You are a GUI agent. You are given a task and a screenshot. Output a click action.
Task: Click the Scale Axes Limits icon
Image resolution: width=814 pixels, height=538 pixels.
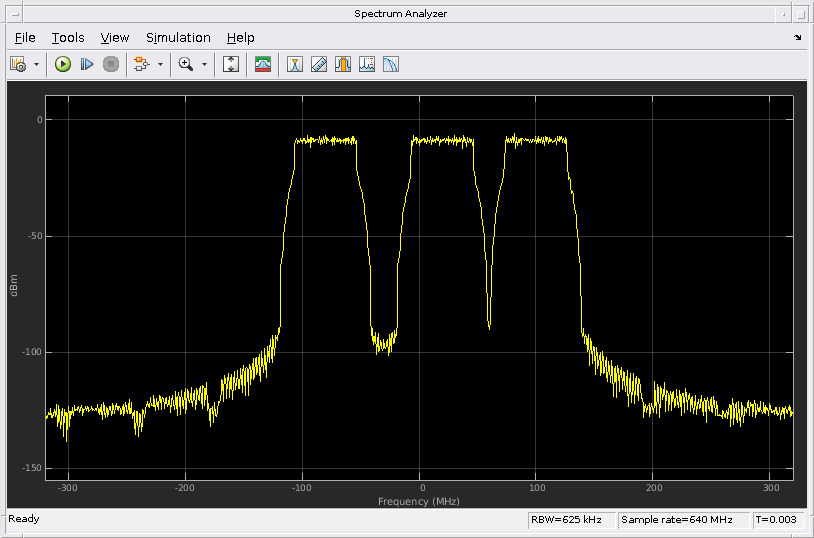(231, 64)
